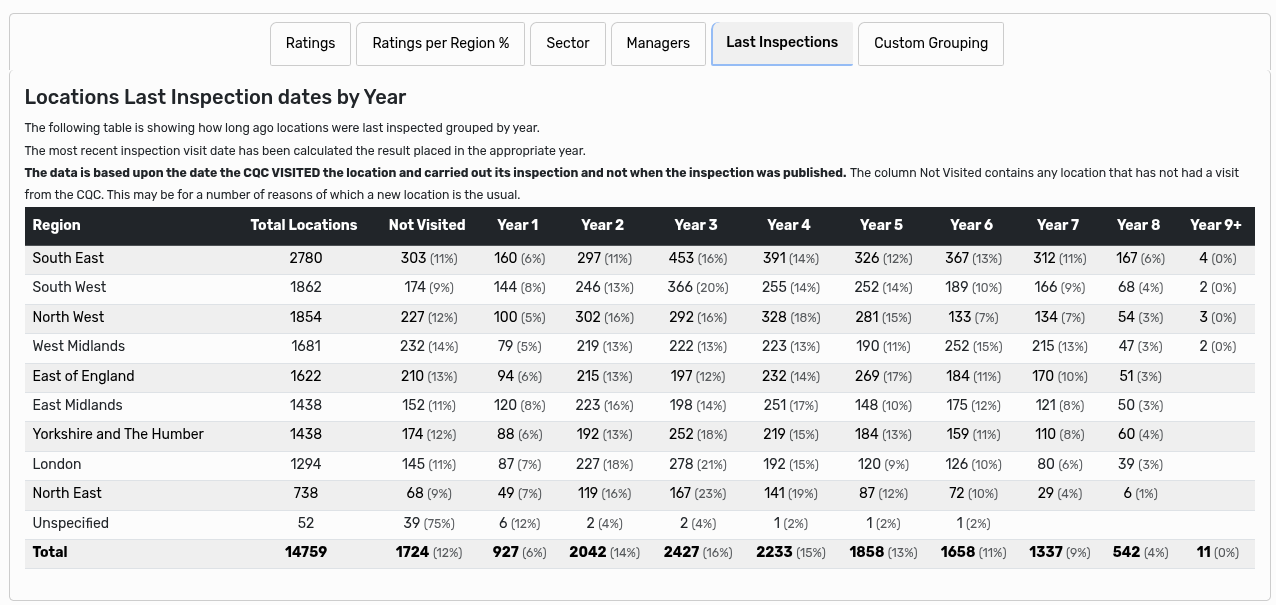Select the West Midlands region name

coord(79,346)
